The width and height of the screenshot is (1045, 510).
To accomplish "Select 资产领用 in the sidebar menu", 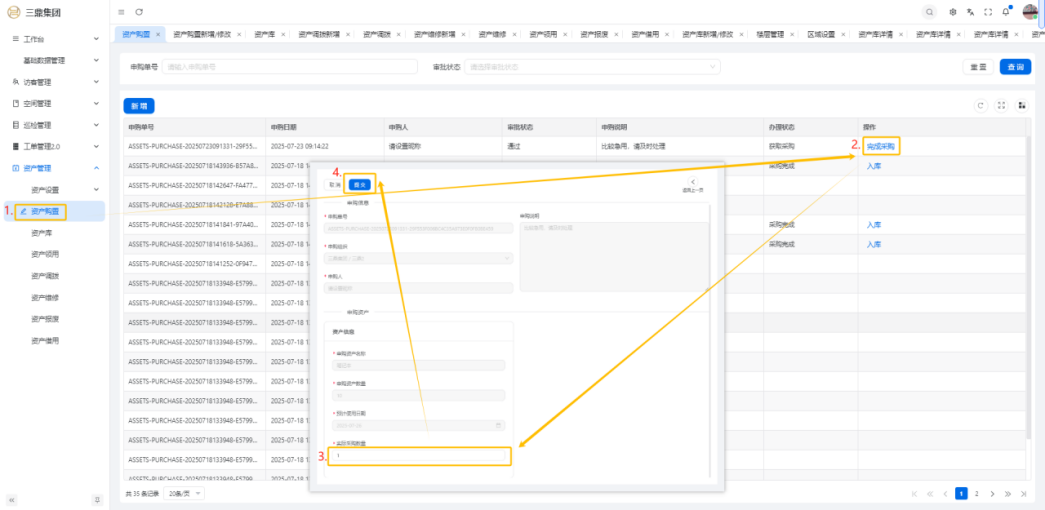I will tap(45, 254).
